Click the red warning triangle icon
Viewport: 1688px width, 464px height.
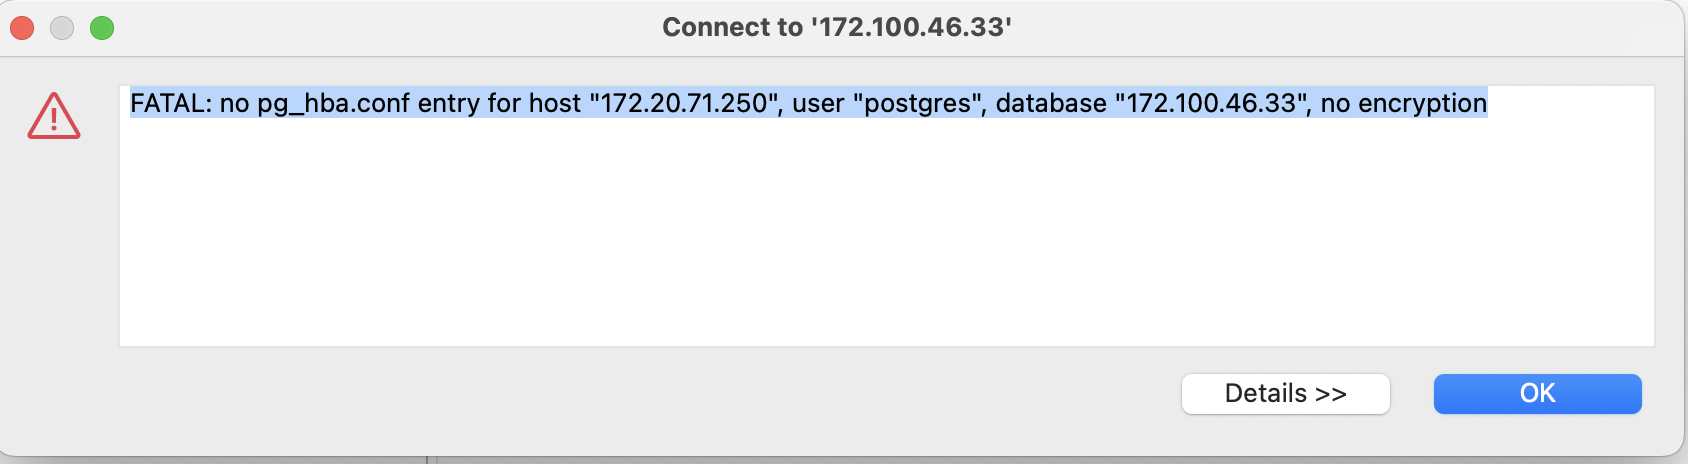tap(54, 116)
